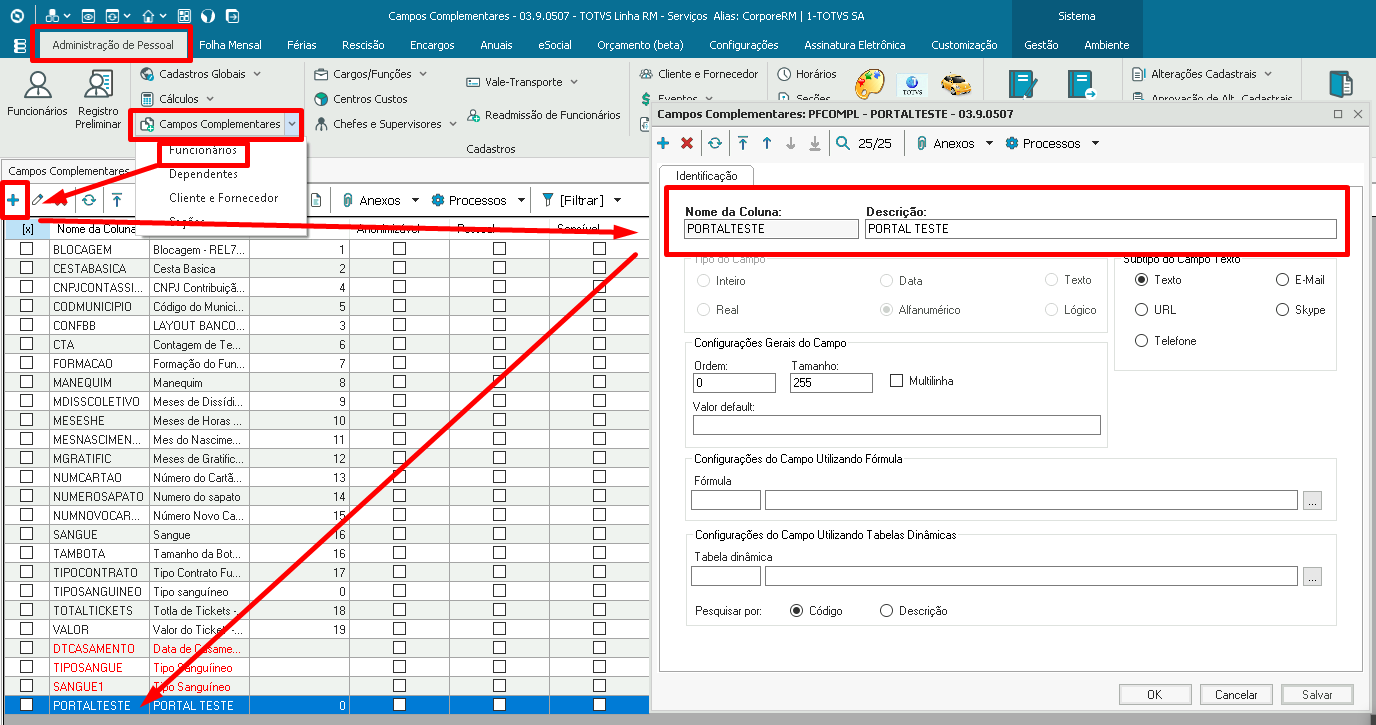
Task: Switch to Folha Mensal ribbon tab
Action: pos(230,45)
